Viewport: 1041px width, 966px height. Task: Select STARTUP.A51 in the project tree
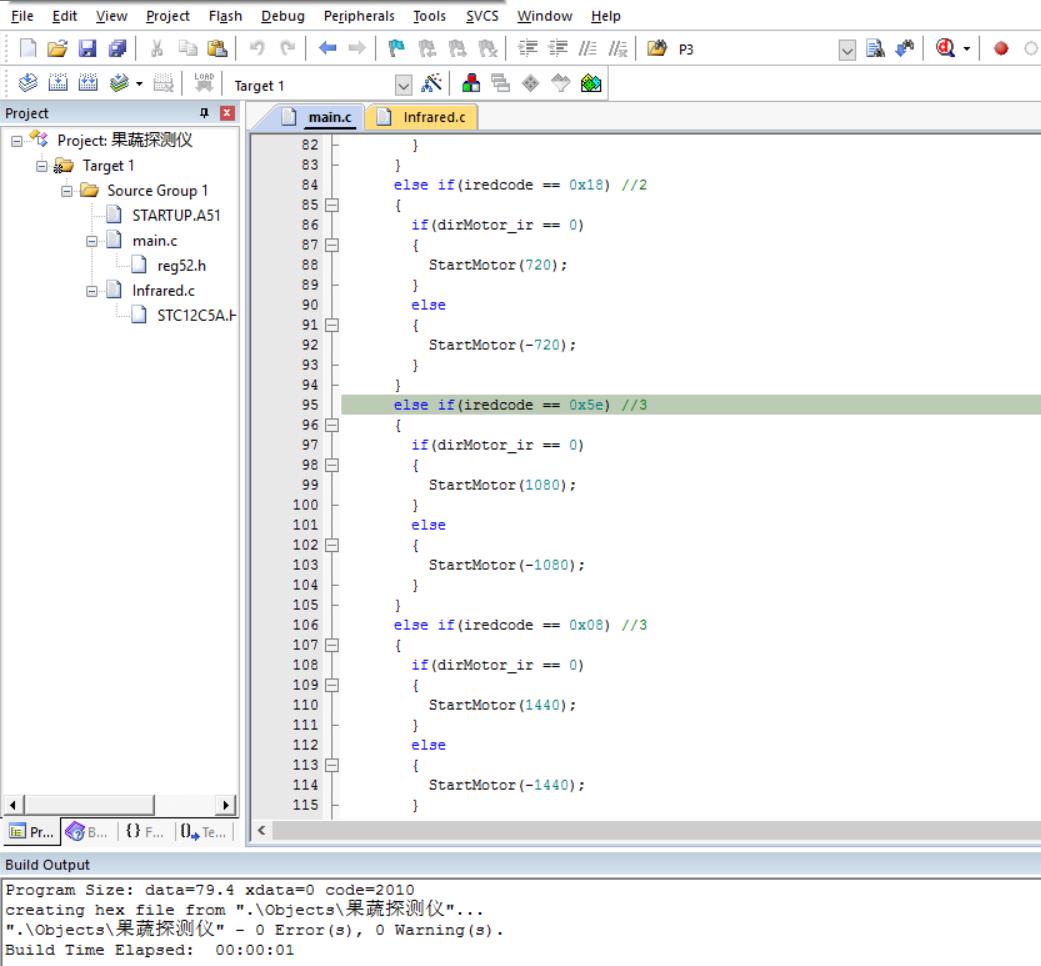(176, 216)
